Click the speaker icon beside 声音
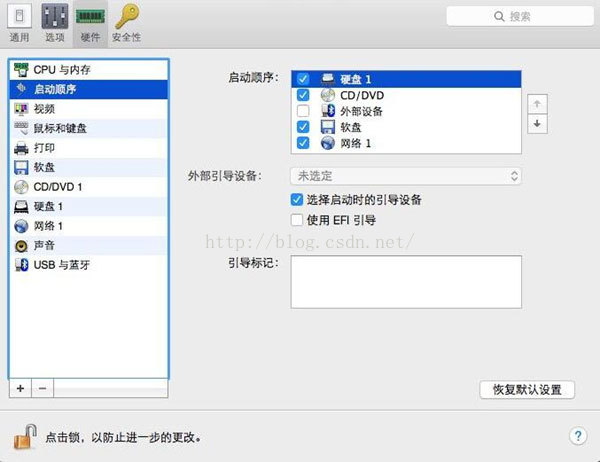 tap(21, 246)
